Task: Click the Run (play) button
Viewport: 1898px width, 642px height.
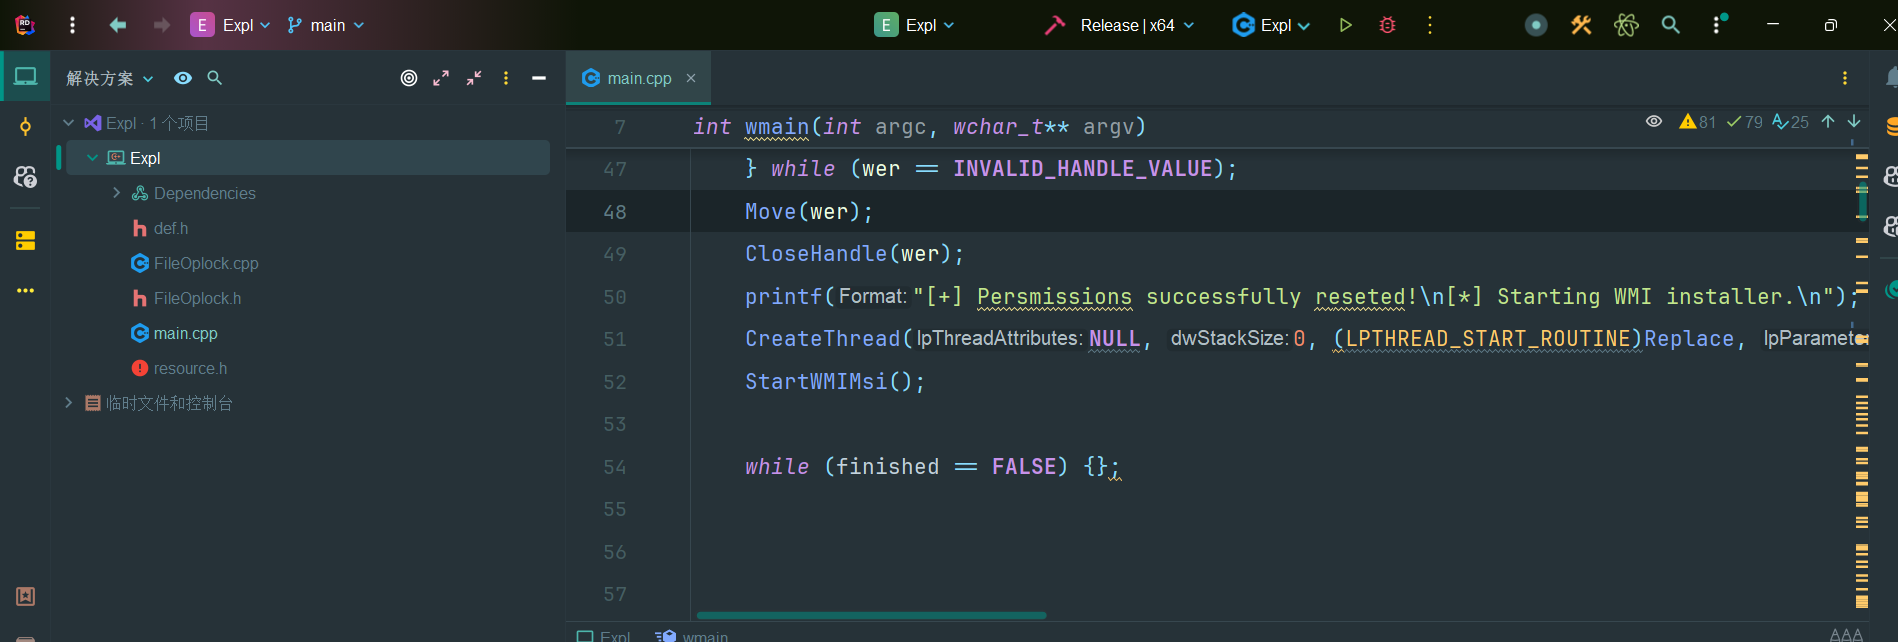Action: [1345, 25]
